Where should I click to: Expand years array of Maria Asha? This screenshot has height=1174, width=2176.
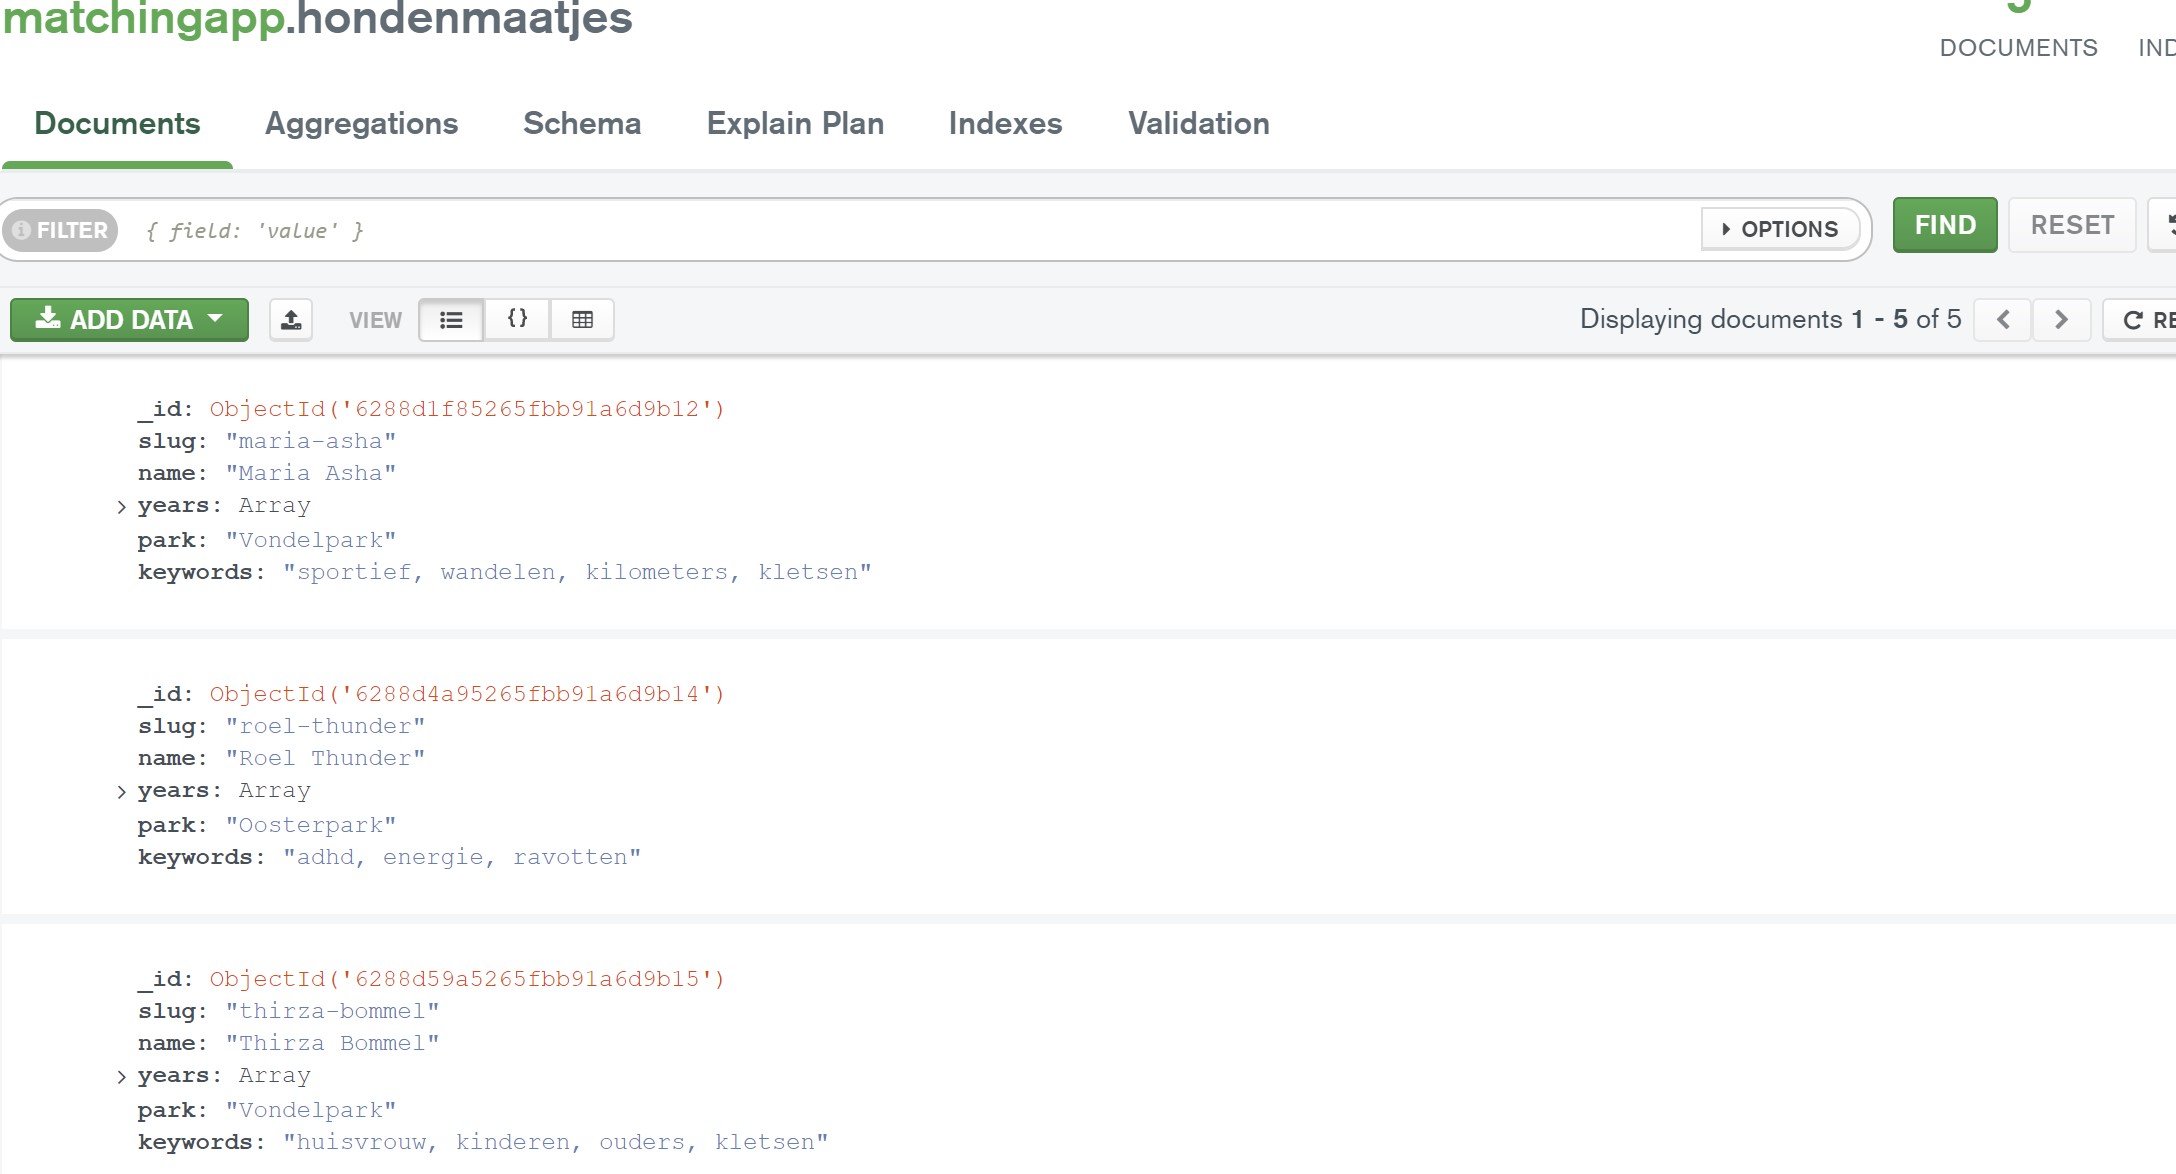click(121, 507)
